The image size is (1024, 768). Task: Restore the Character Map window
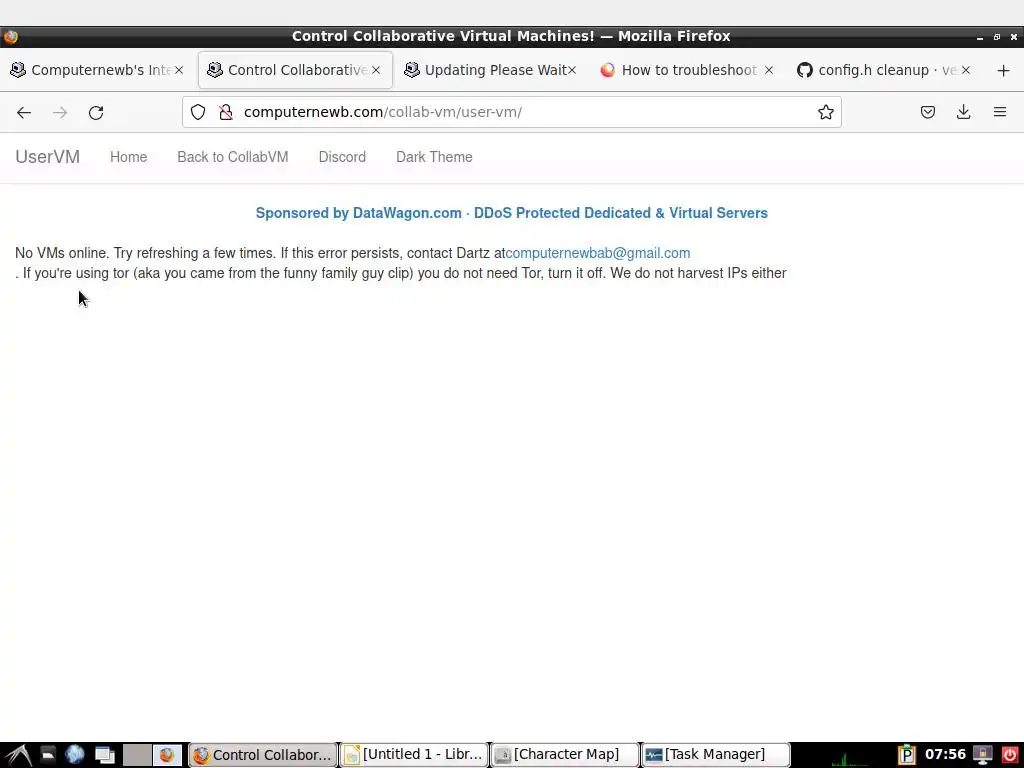(x=566, y=755)
